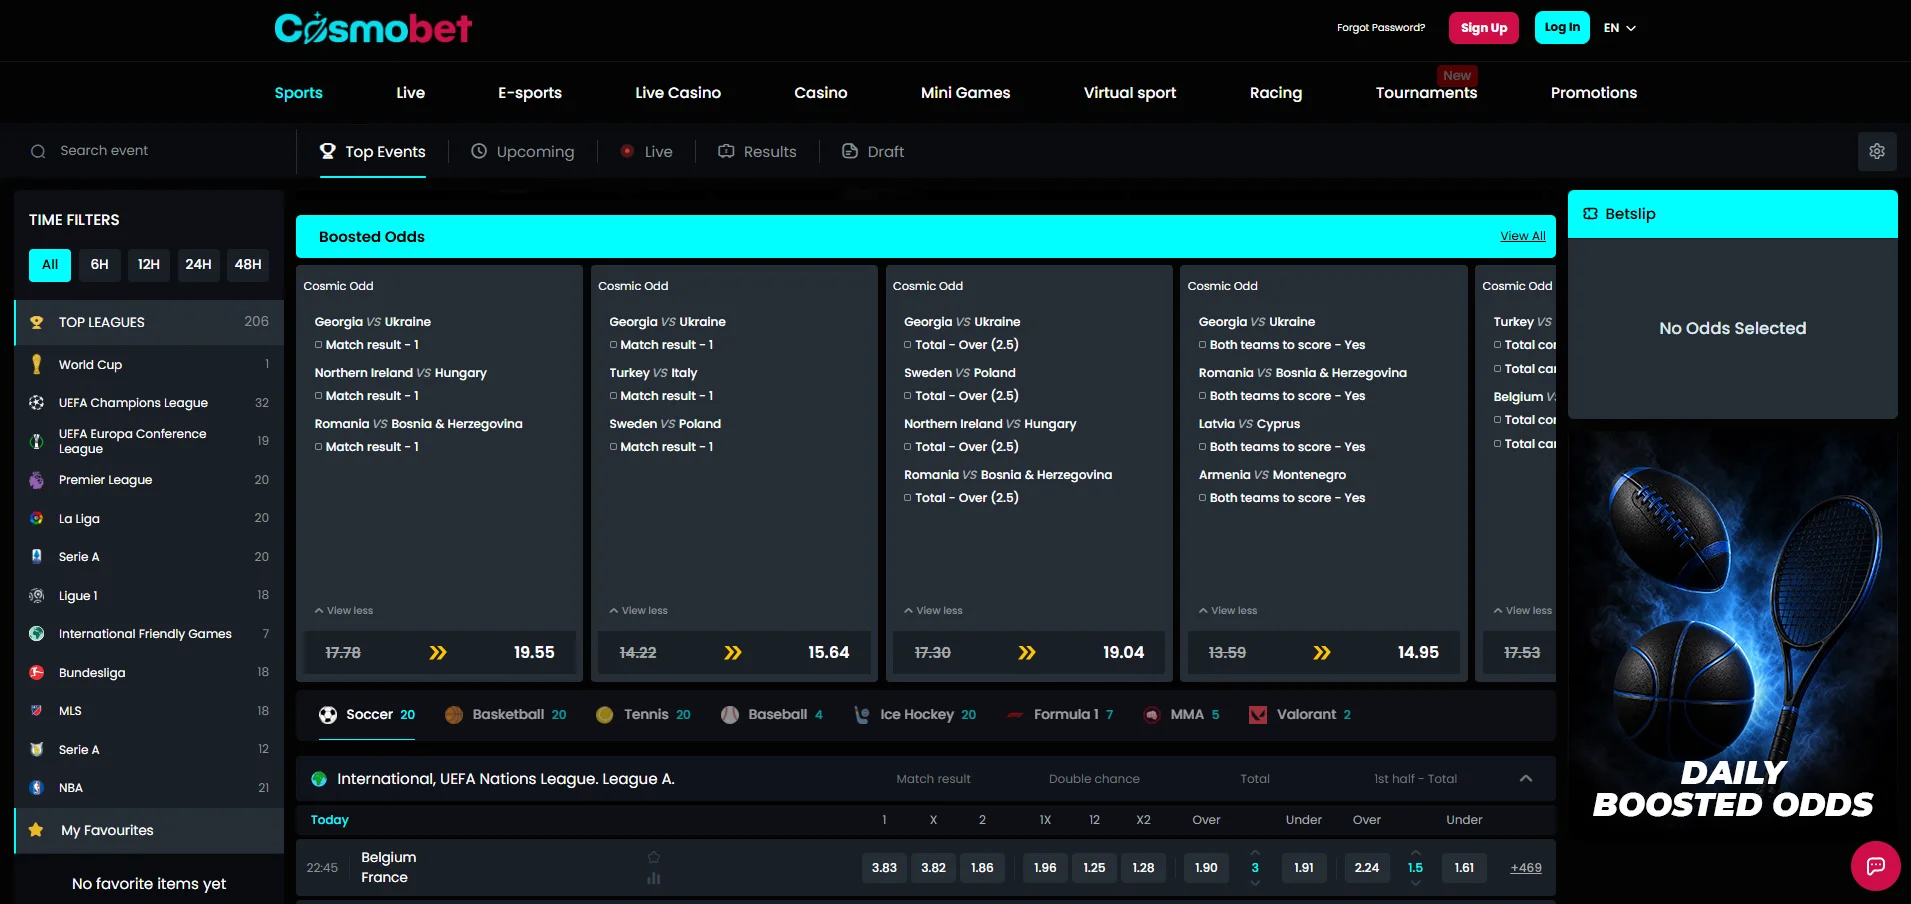Select the All time filter
This screenshot has width=1911, height=904.
click(50, 264)
